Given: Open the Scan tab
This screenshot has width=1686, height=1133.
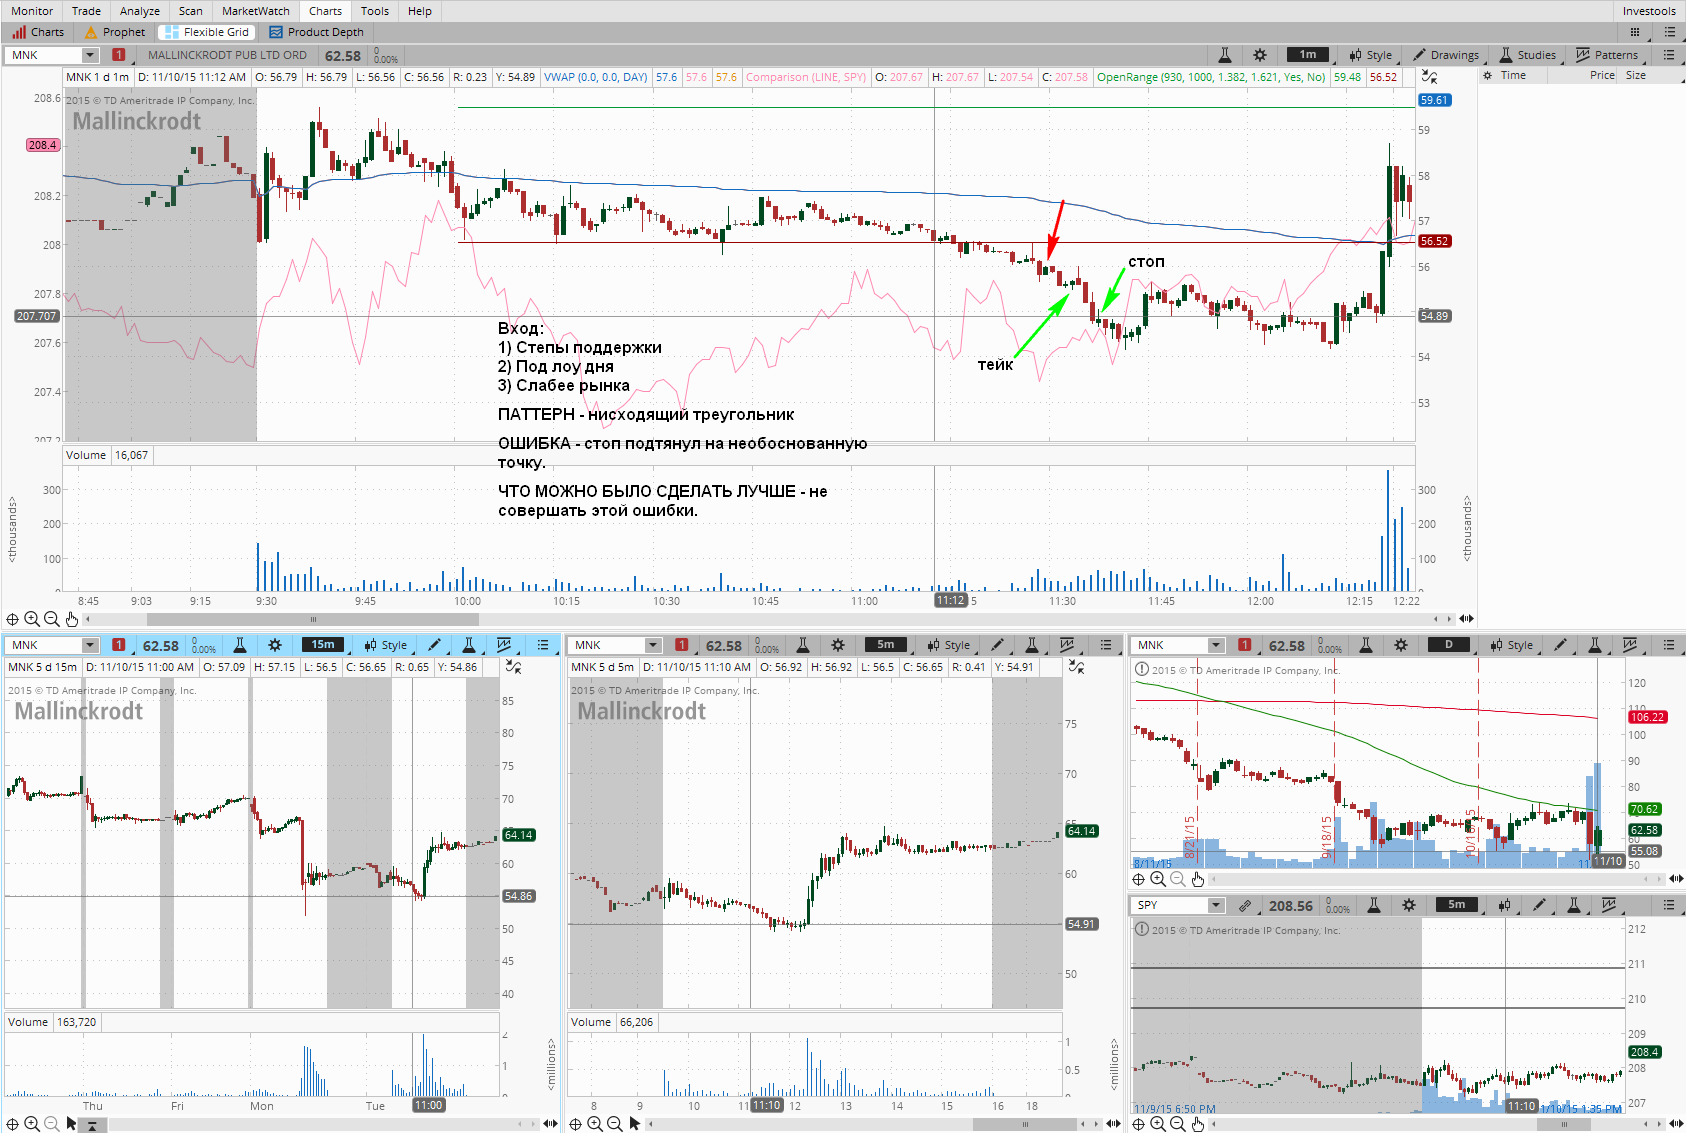Looking at the screenshot, I should coord(190,11).
